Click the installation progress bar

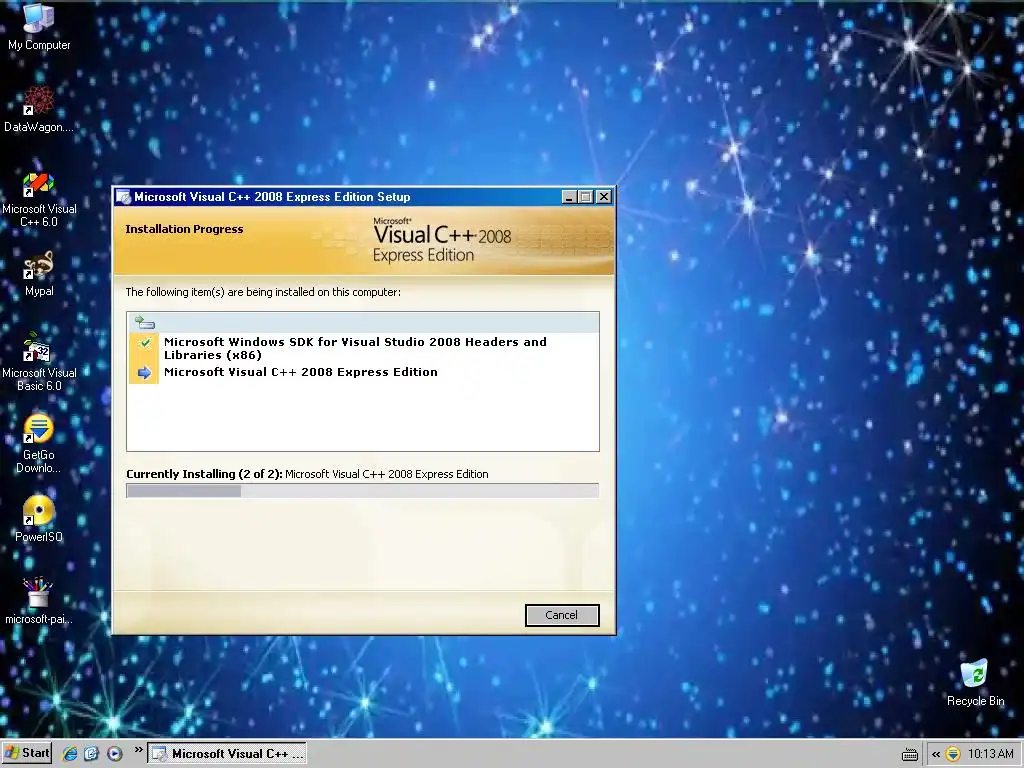(x=362, y=491)
